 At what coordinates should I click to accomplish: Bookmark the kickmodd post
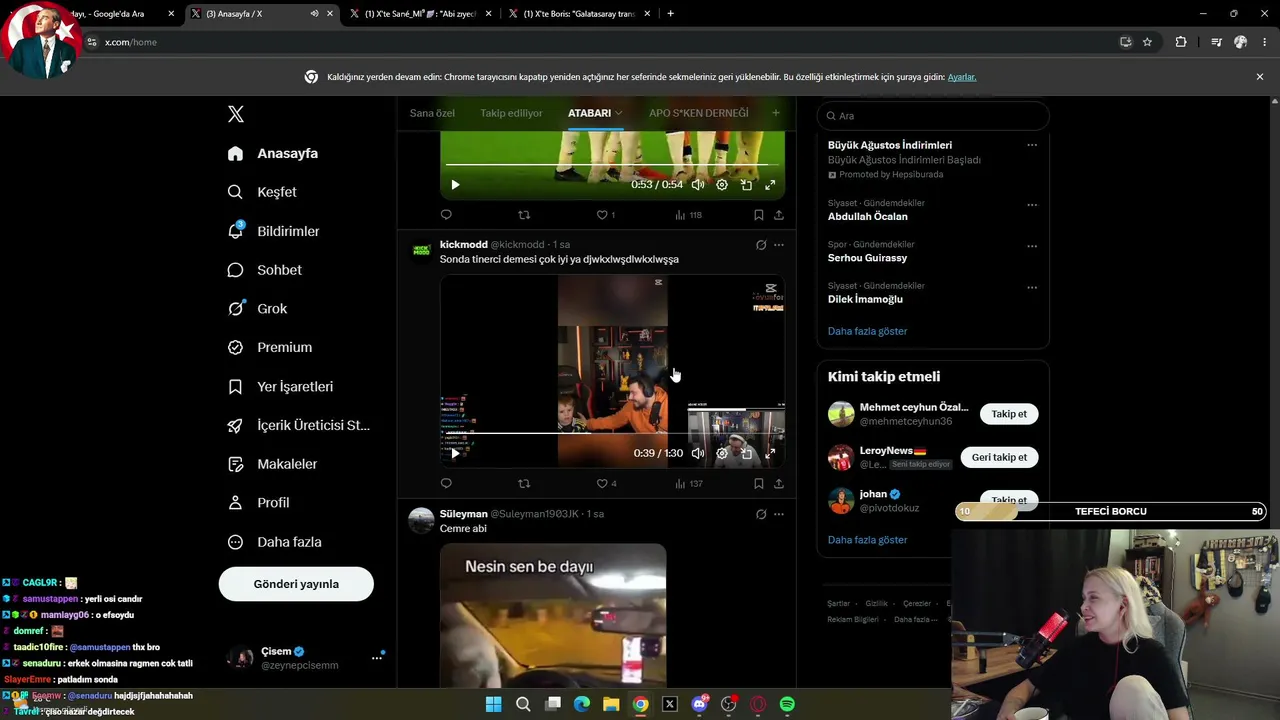[x=759, y=484]
